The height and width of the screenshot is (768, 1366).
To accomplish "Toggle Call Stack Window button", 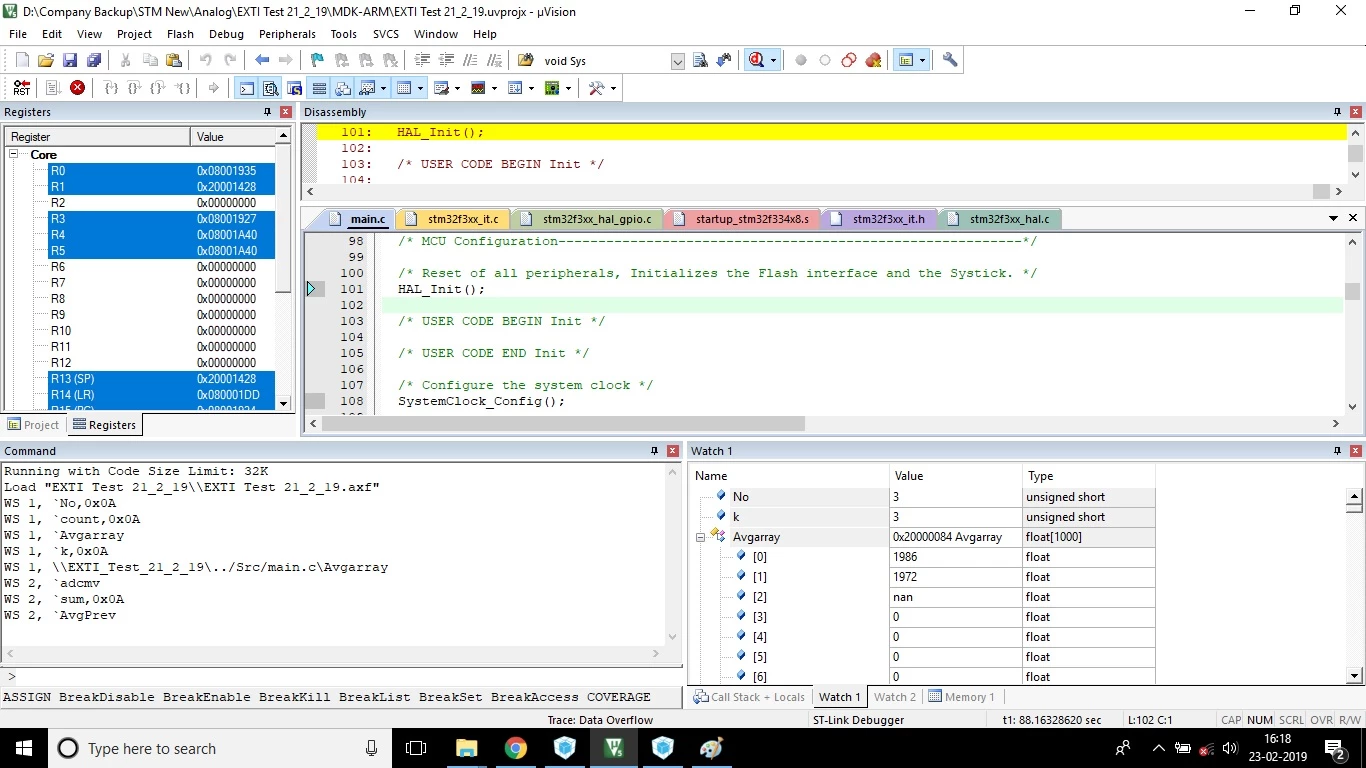I will [x=343, y=88].
